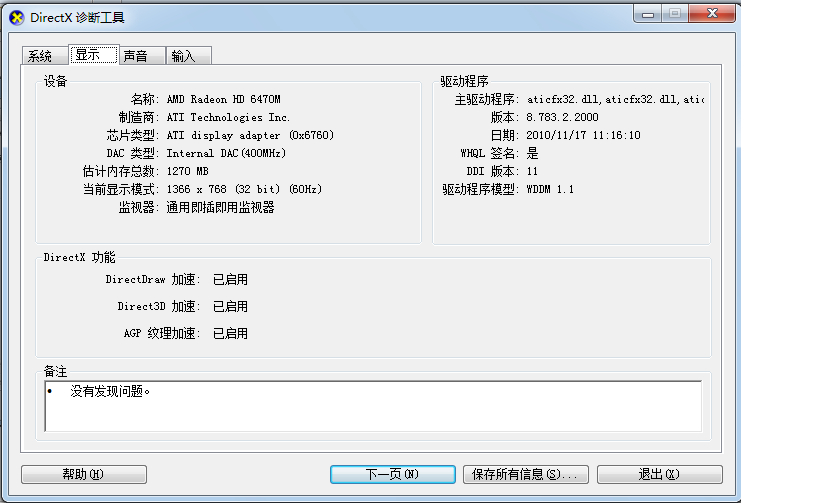Click the '1270 MB' memory value
The width and height of the screenshot is (819, 503).
click(x=188, y=171)
